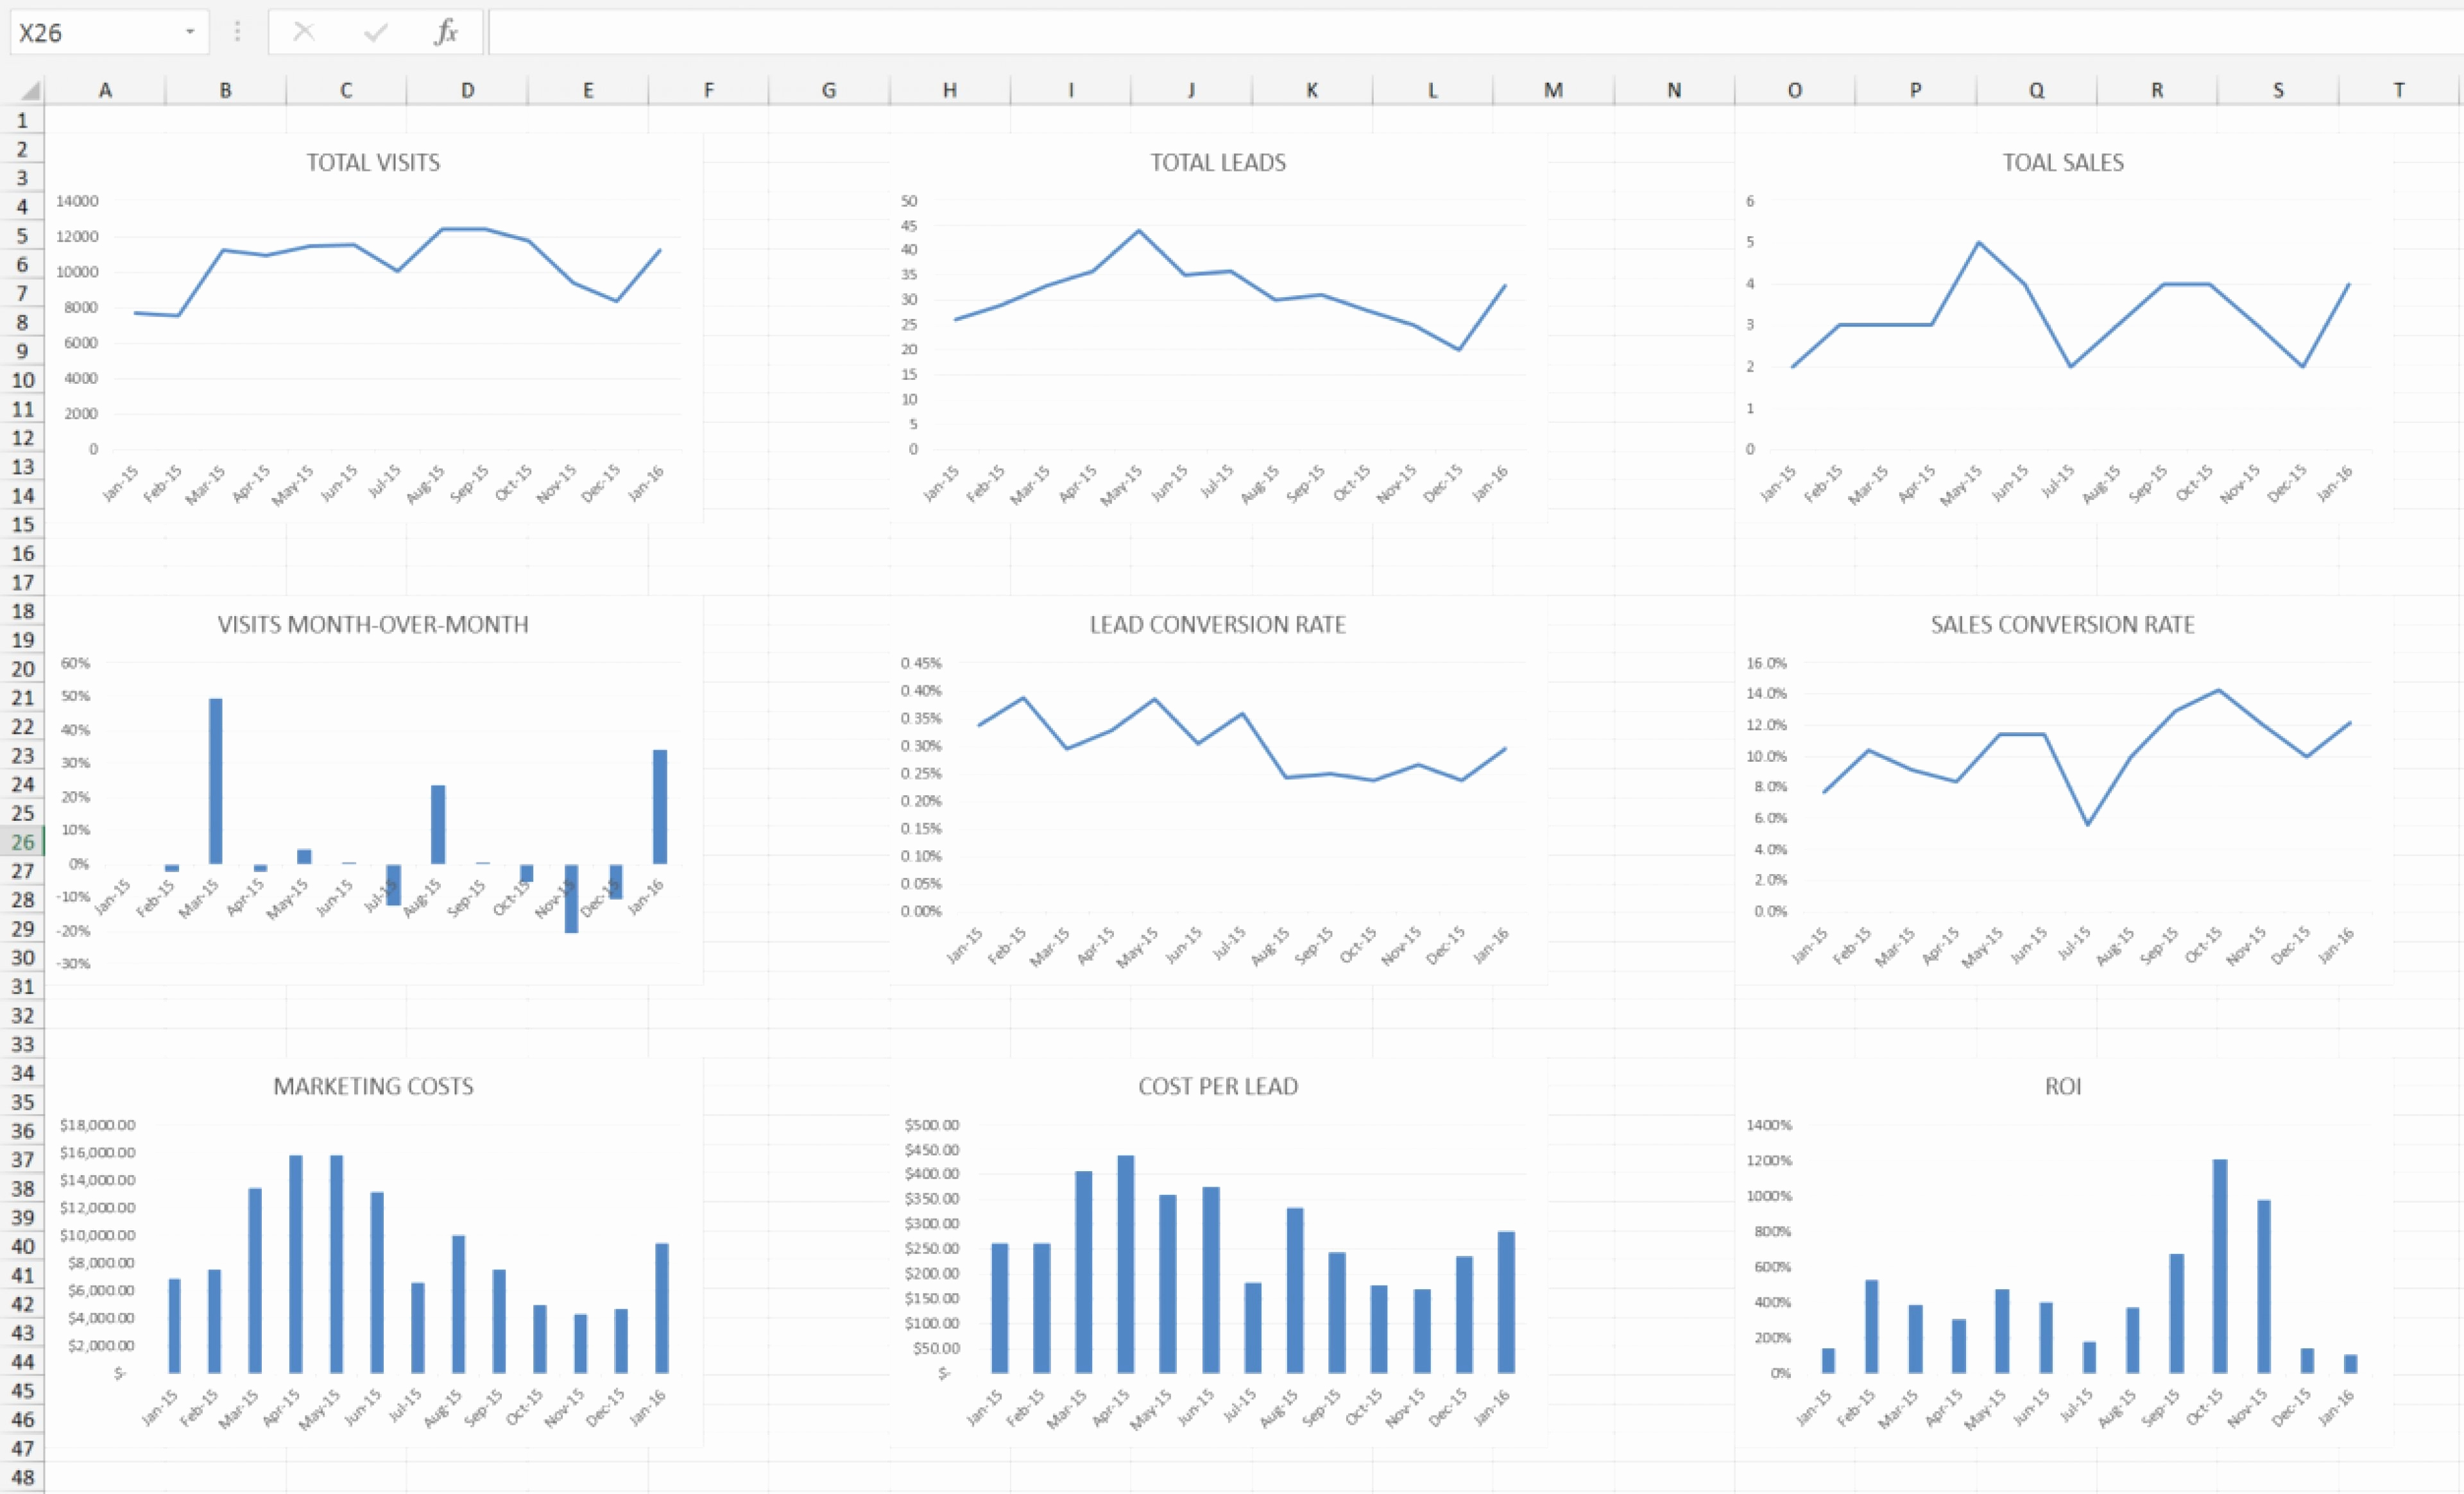Click the Feb-15 bar in ROI chart

1872,1326
